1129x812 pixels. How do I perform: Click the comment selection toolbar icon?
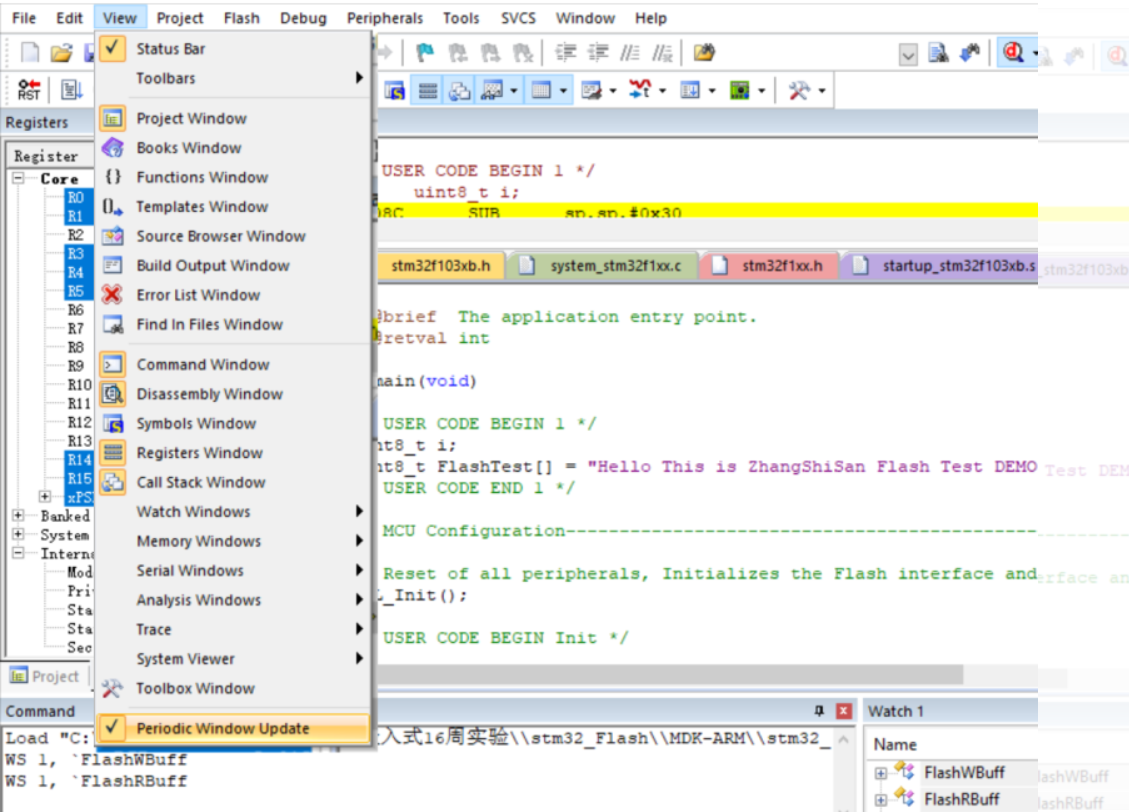coord(630,53)
